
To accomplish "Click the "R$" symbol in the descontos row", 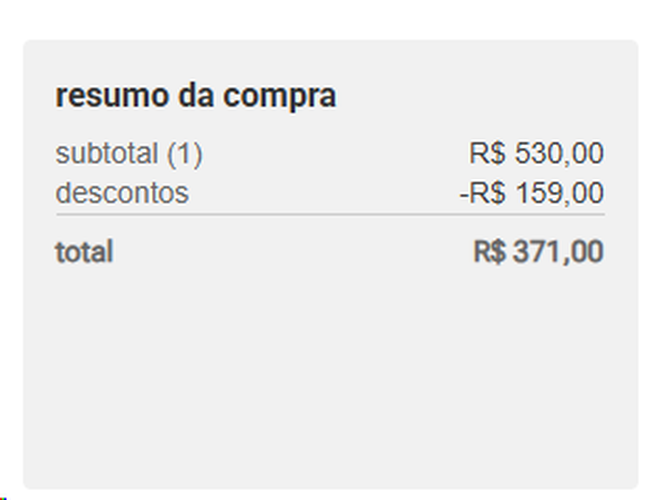I will [487, 192].
